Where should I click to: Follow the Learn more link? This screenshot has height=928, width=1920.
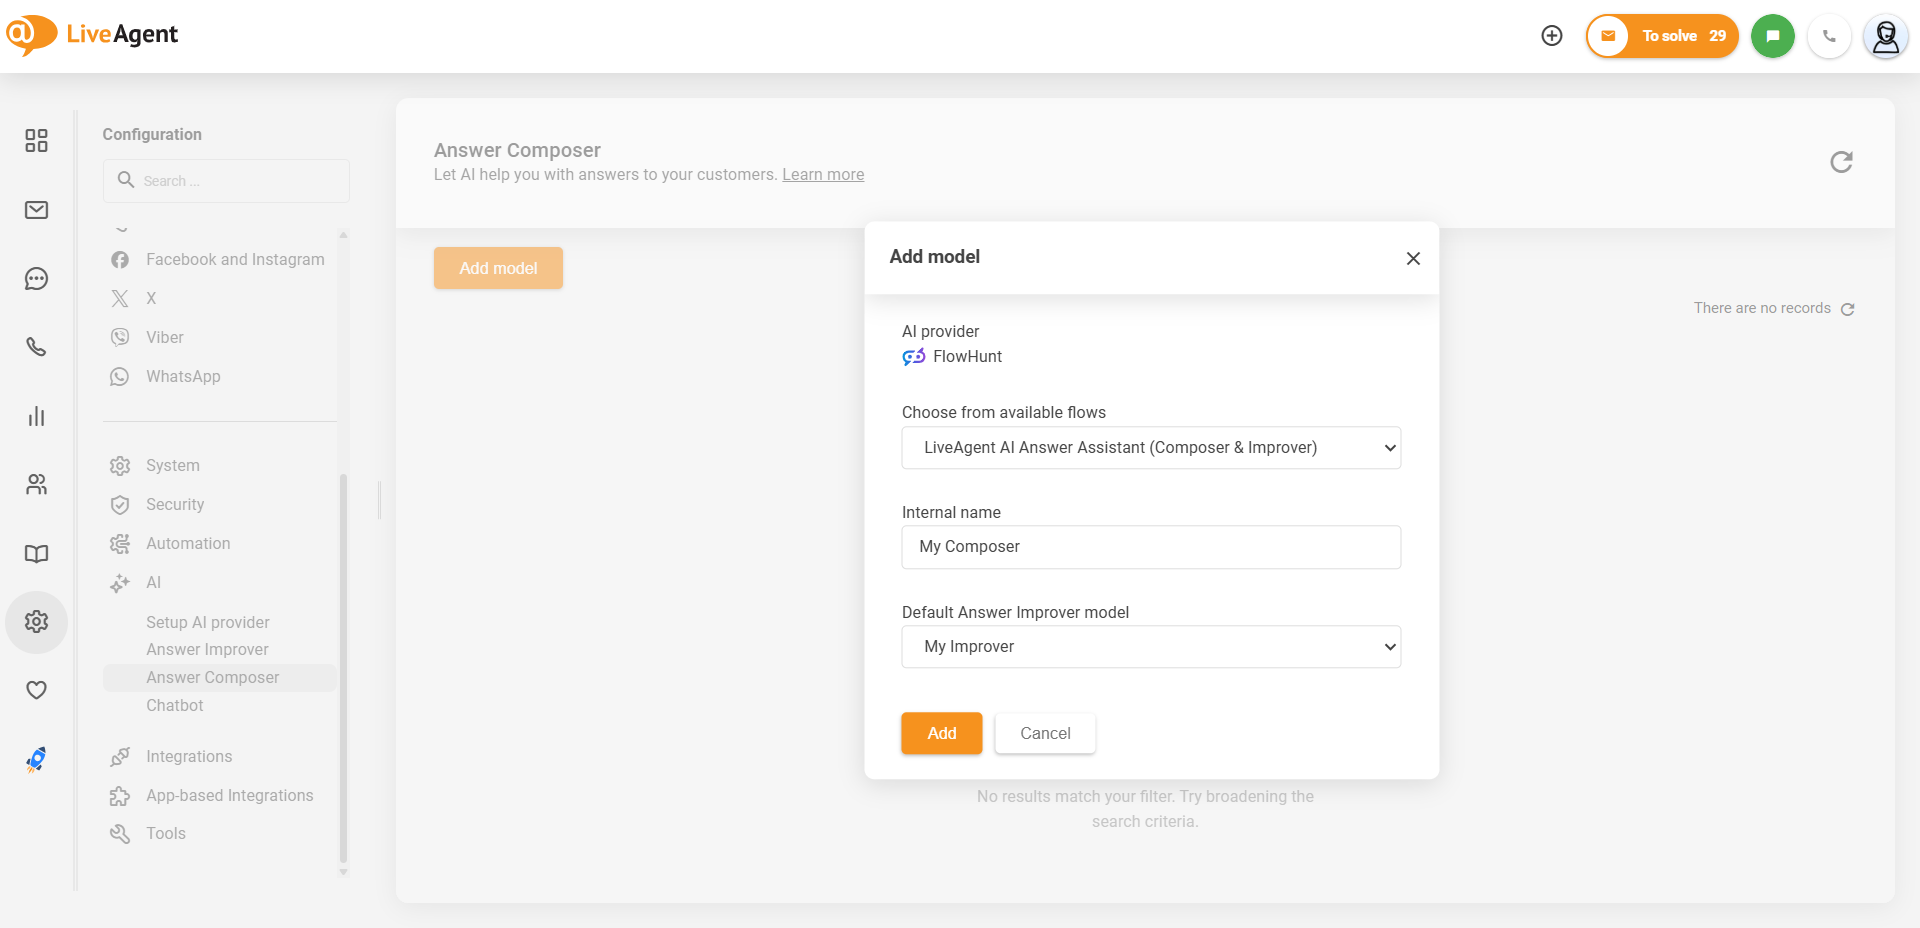[x=822, y=175]
